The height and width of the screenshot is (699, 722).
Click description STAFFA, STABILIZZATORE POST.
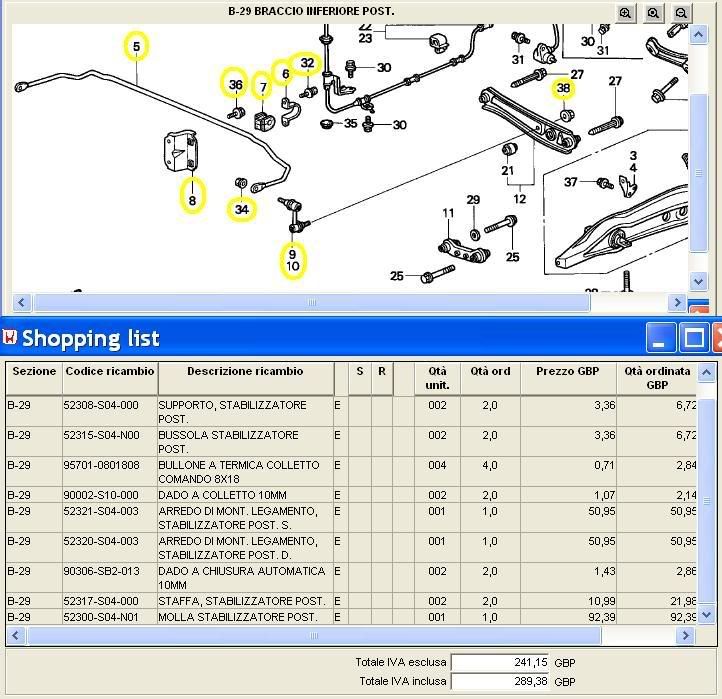click(242, 601)
